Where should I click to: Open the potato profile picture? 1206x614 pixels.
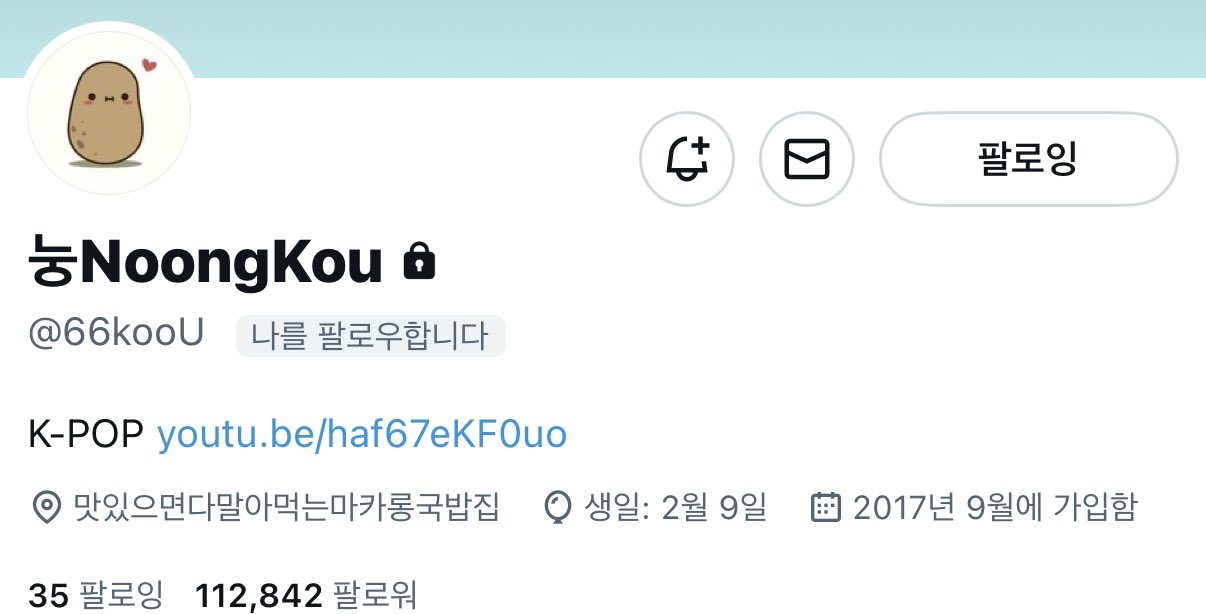pyautogui.click(x=108, y=112)
